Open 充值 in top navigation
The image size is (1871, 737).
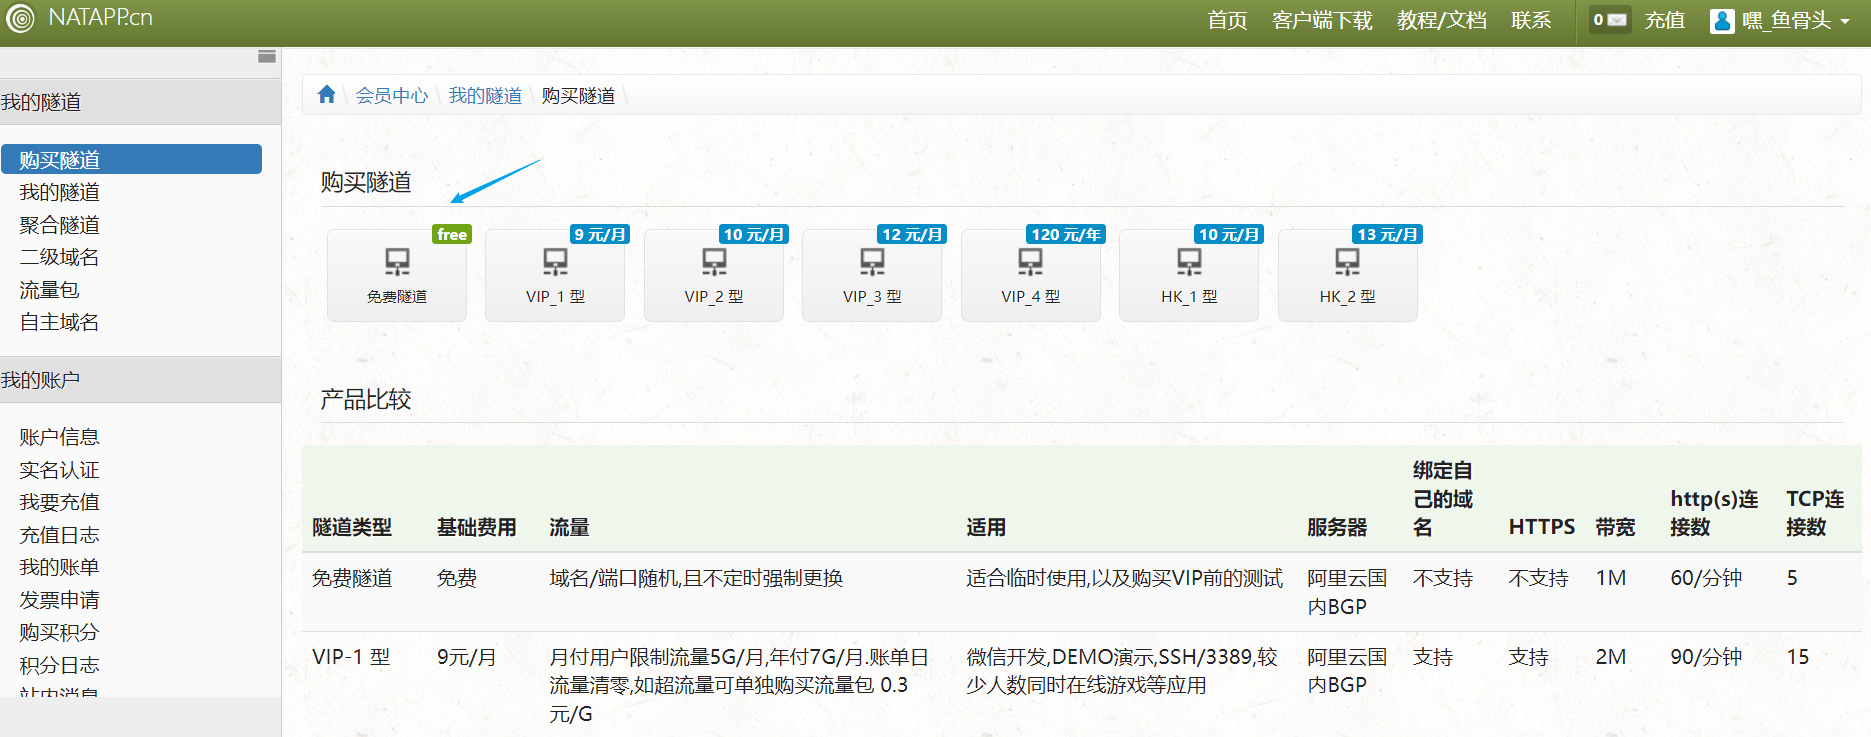coord(1665,20)
